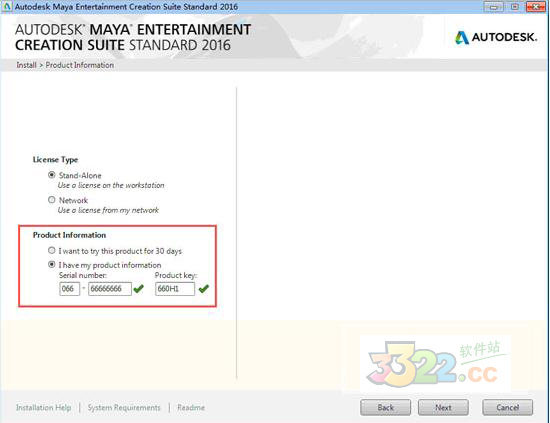The height and width of the screenshot is (423, 550).
Task: Click the serial number field 66666666
Action: click(x=110, y=289)
